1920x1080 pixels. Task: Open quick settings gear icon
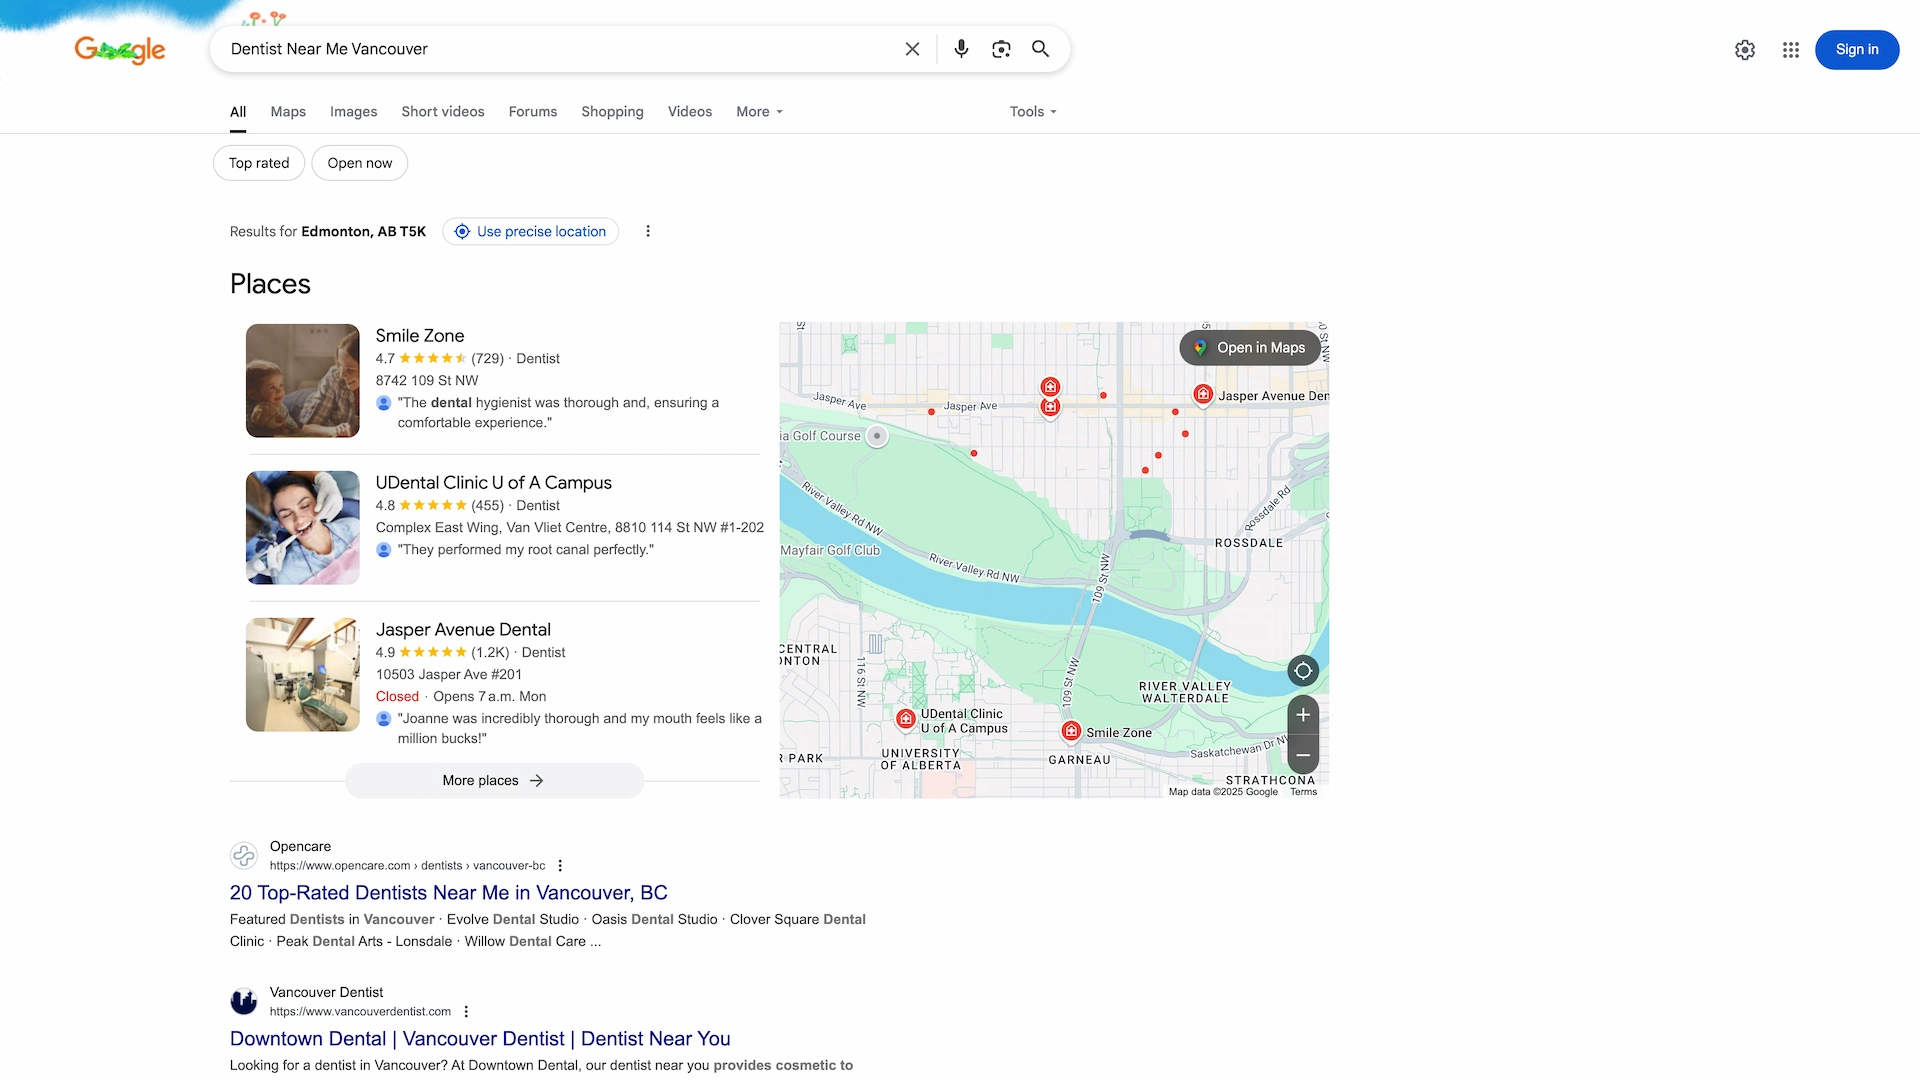(x=1745, y=50)
